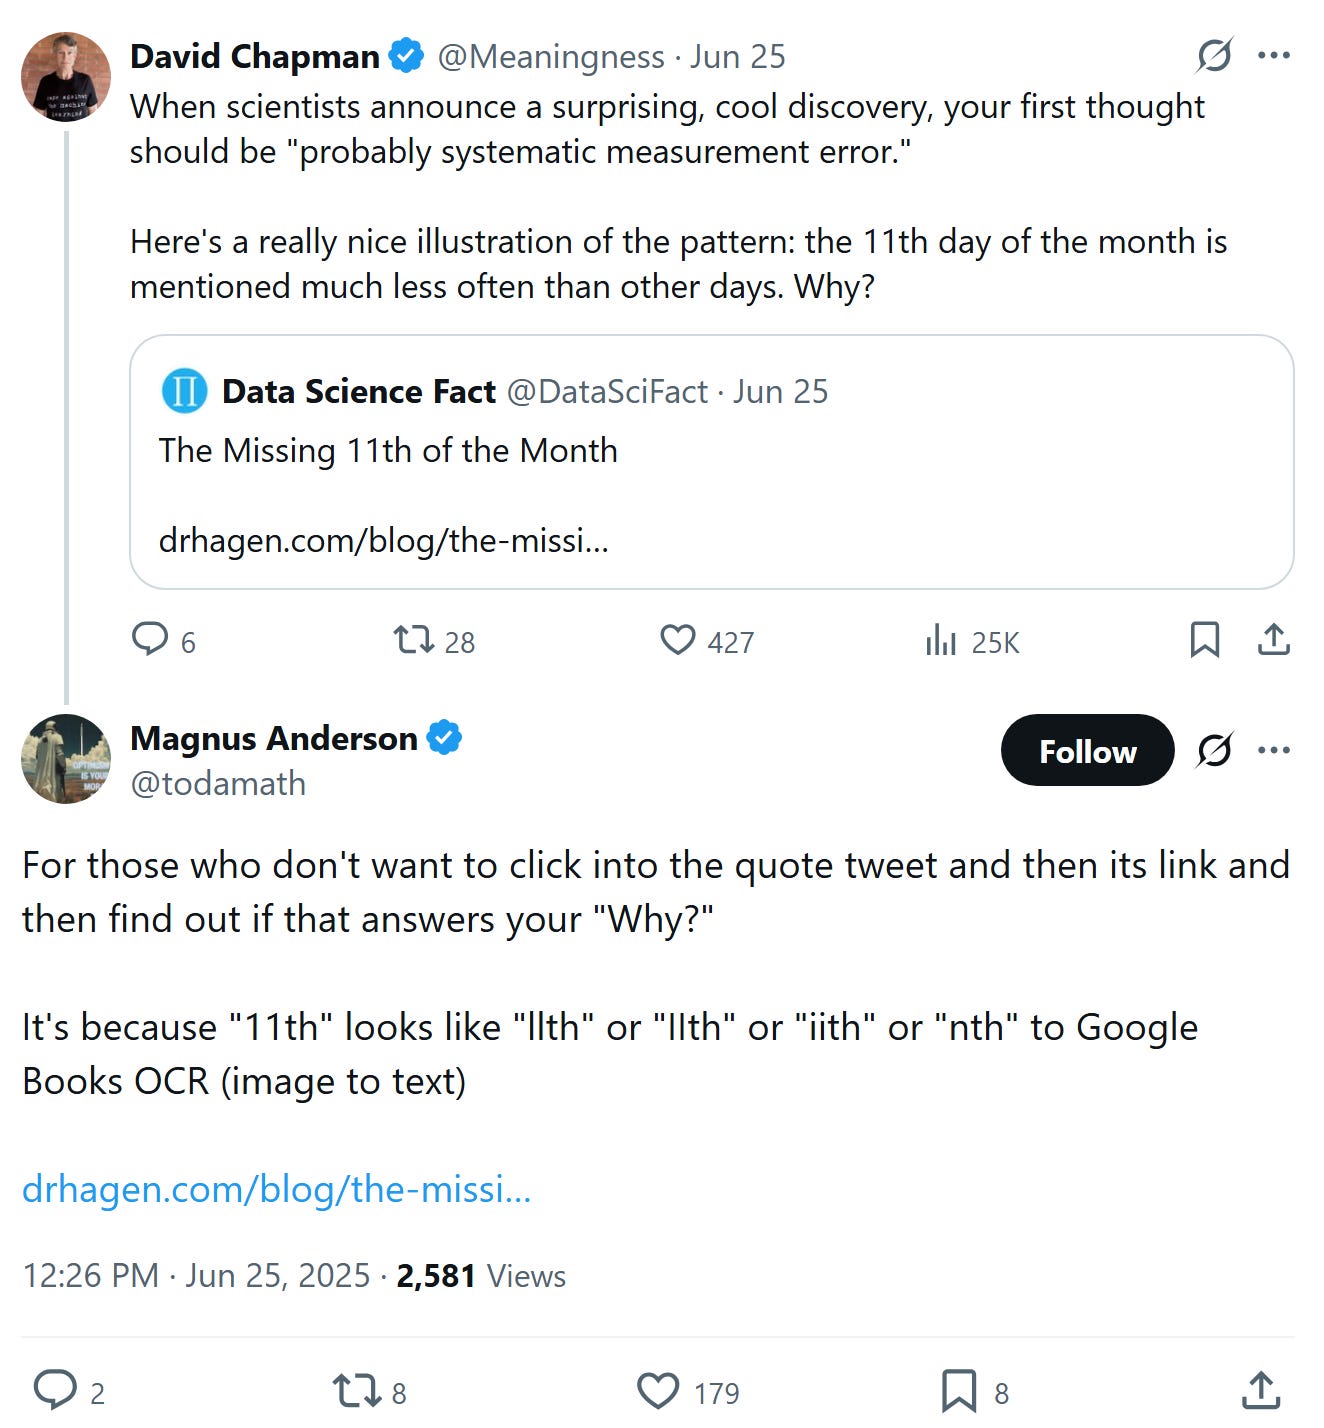Reply to David Chapman's tweet
The width and height of the screenshot is (1324, 1428).
point(151,639)
